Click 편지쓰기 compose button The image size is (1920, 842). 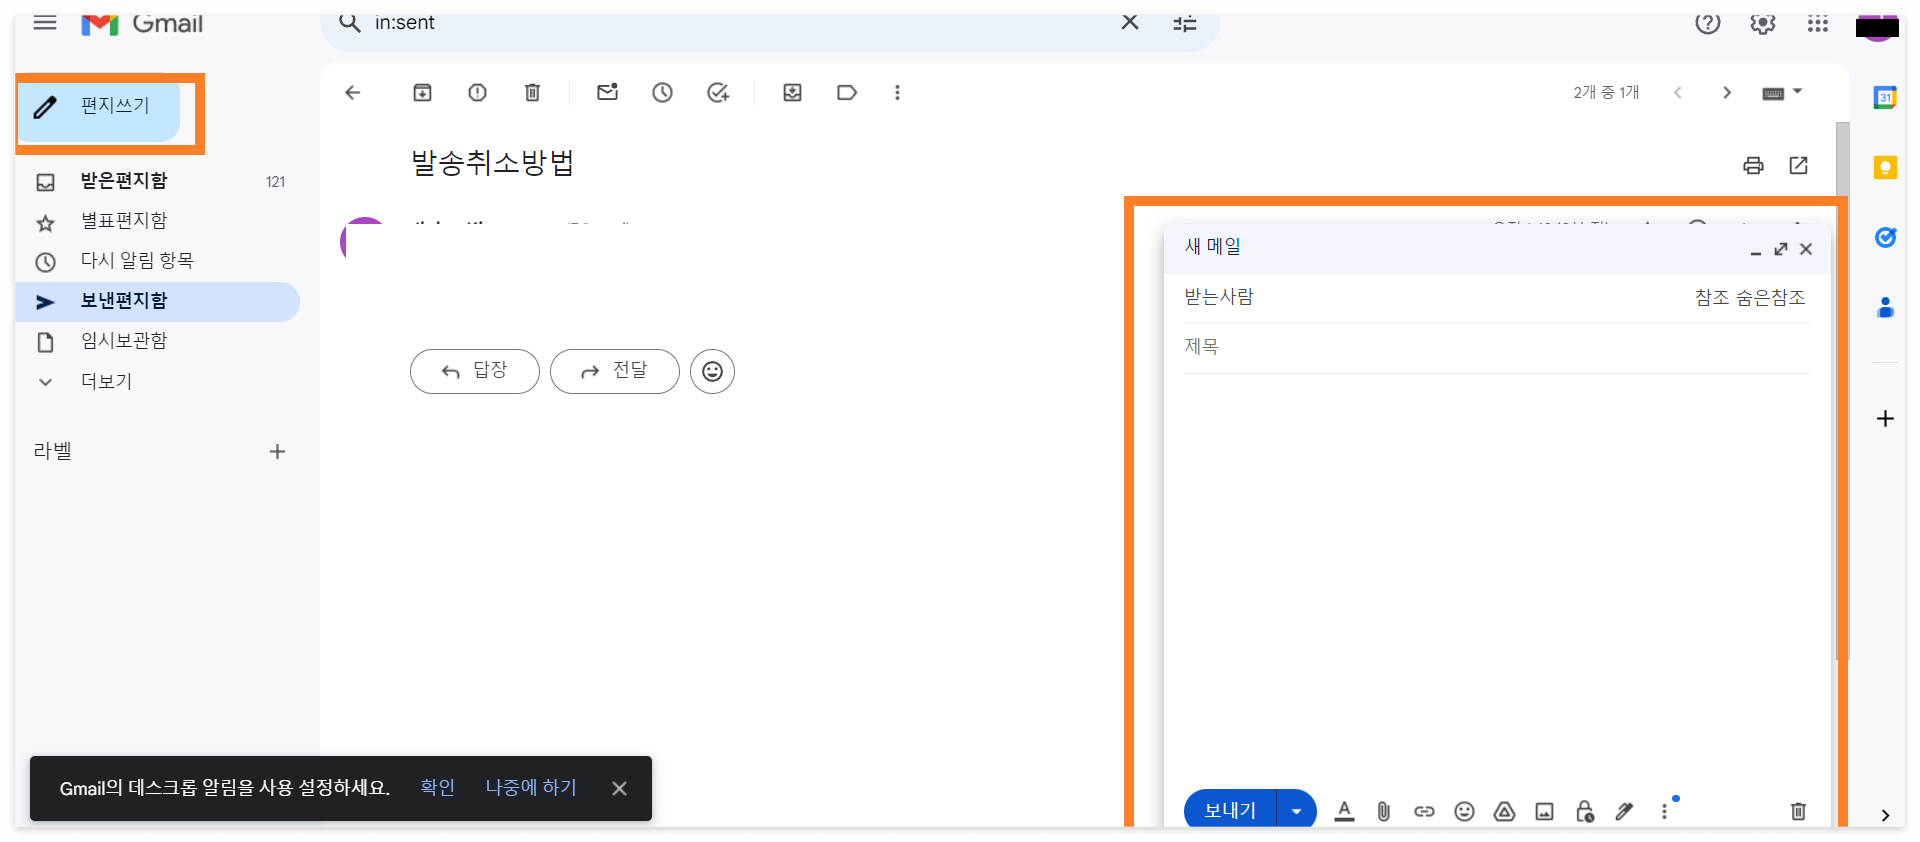coord(100,107)
